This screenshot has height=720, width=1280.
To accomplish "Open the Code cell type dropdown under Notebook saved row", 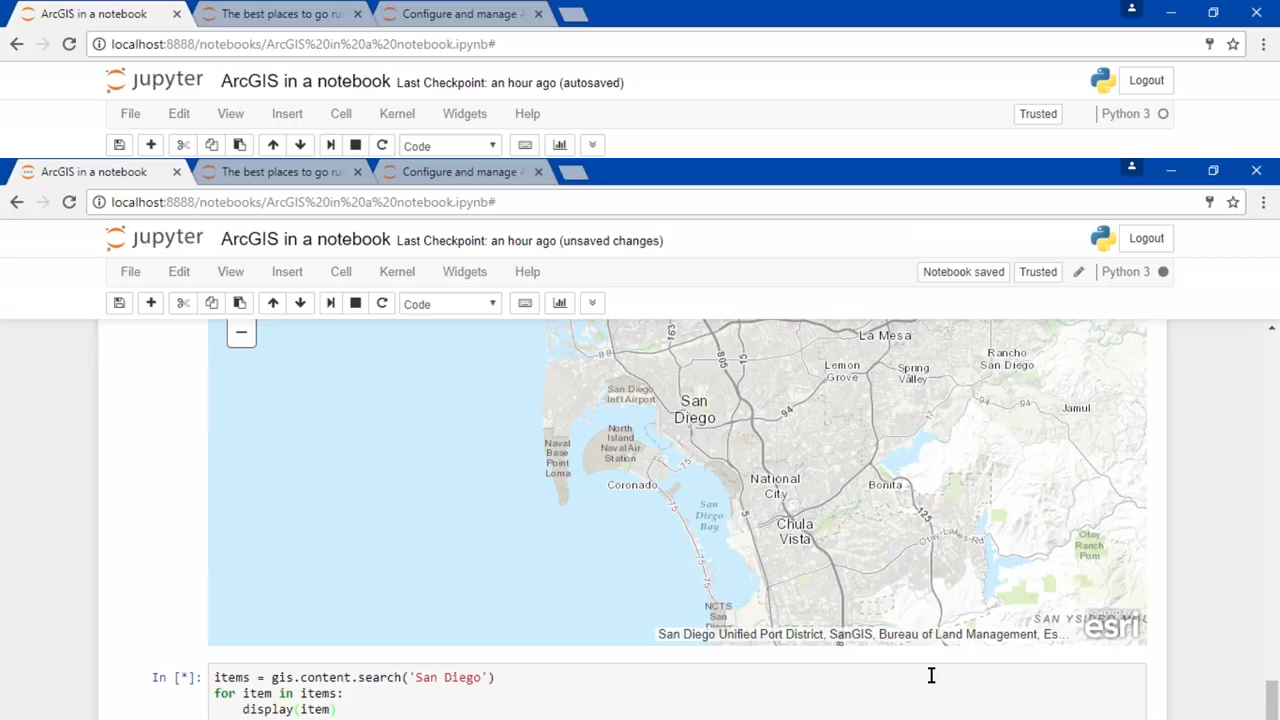I will (x=450, y=304).
